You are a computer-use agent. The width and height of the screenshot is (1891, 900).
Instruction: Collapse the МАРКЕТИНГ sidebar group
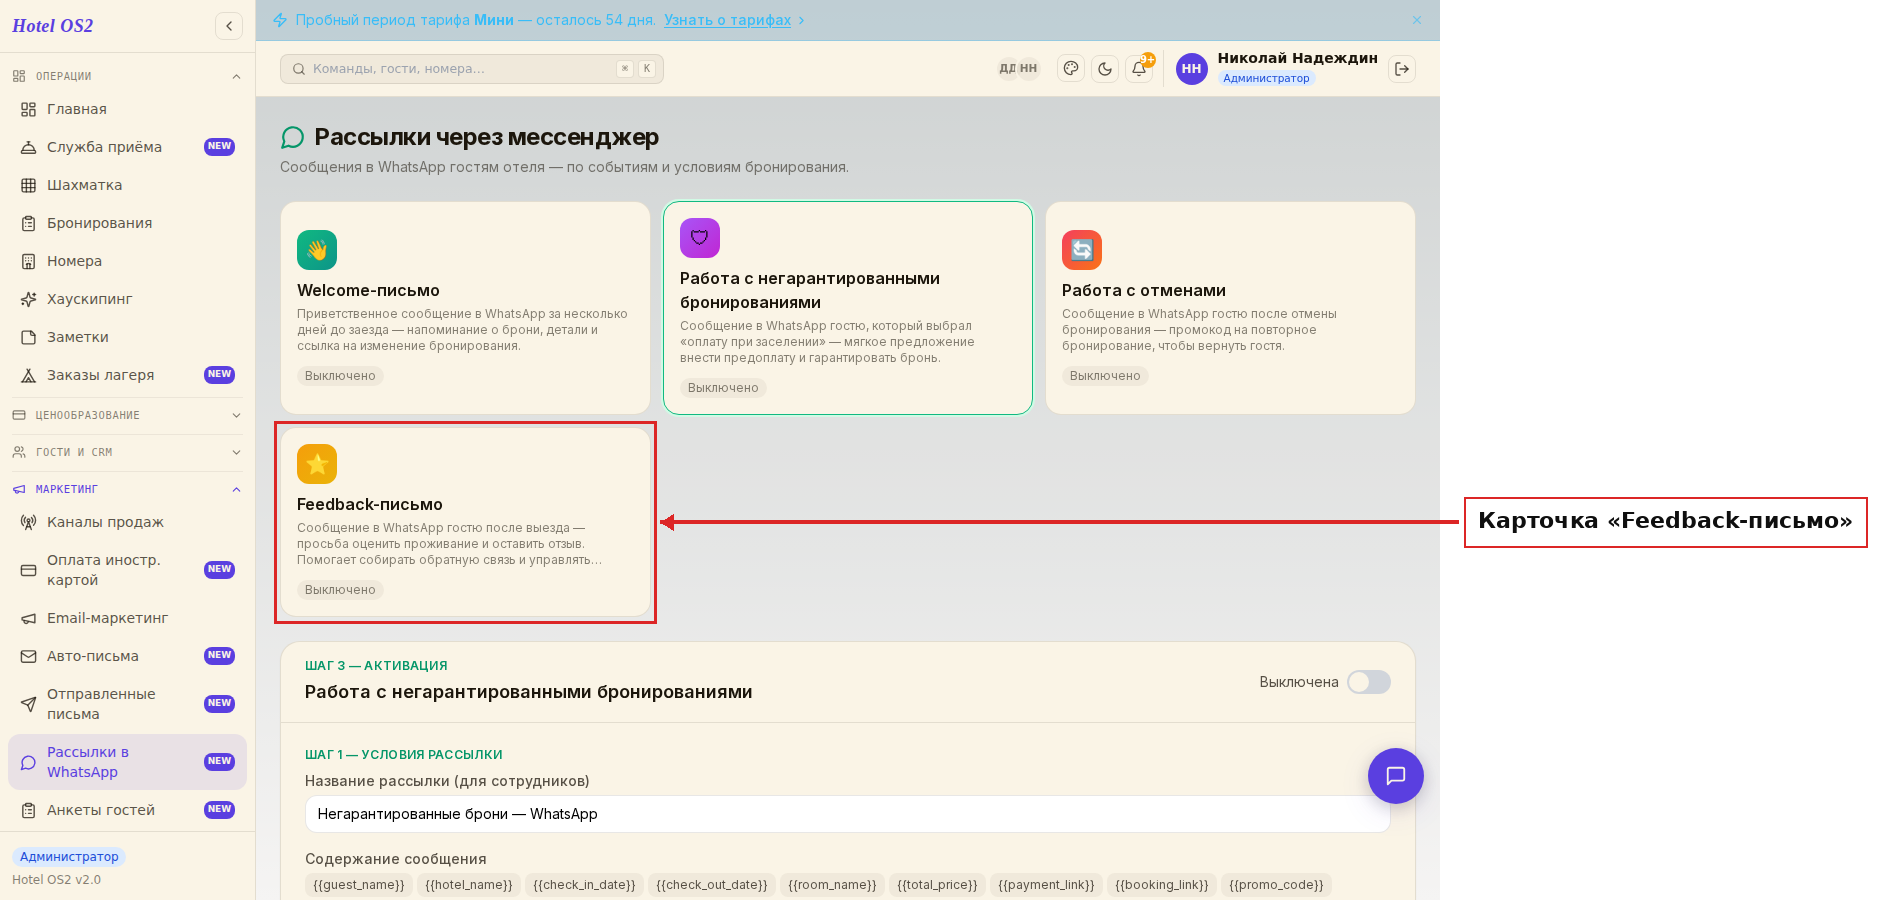(x=127, y=489)
